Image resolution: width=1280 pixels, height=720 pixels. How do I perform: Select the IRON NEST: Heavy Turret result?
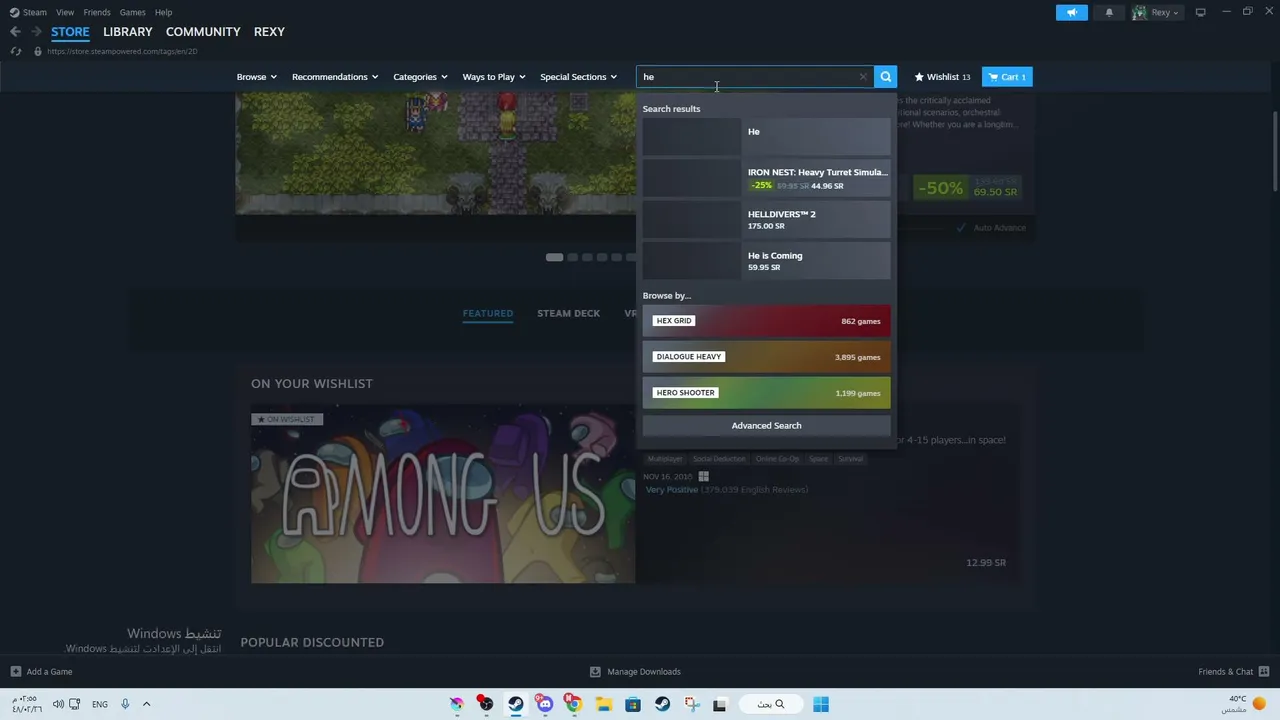pos(766,178)
